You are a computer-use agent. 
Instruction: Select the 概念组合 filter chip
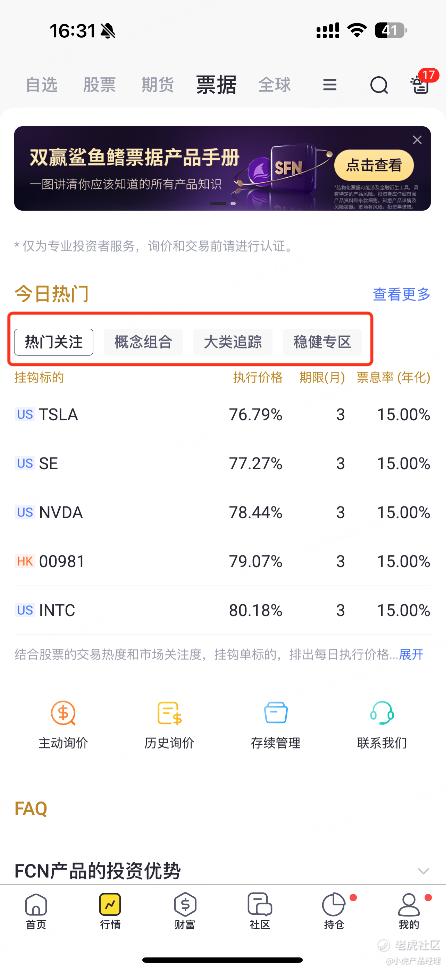(x=143, y=342)
